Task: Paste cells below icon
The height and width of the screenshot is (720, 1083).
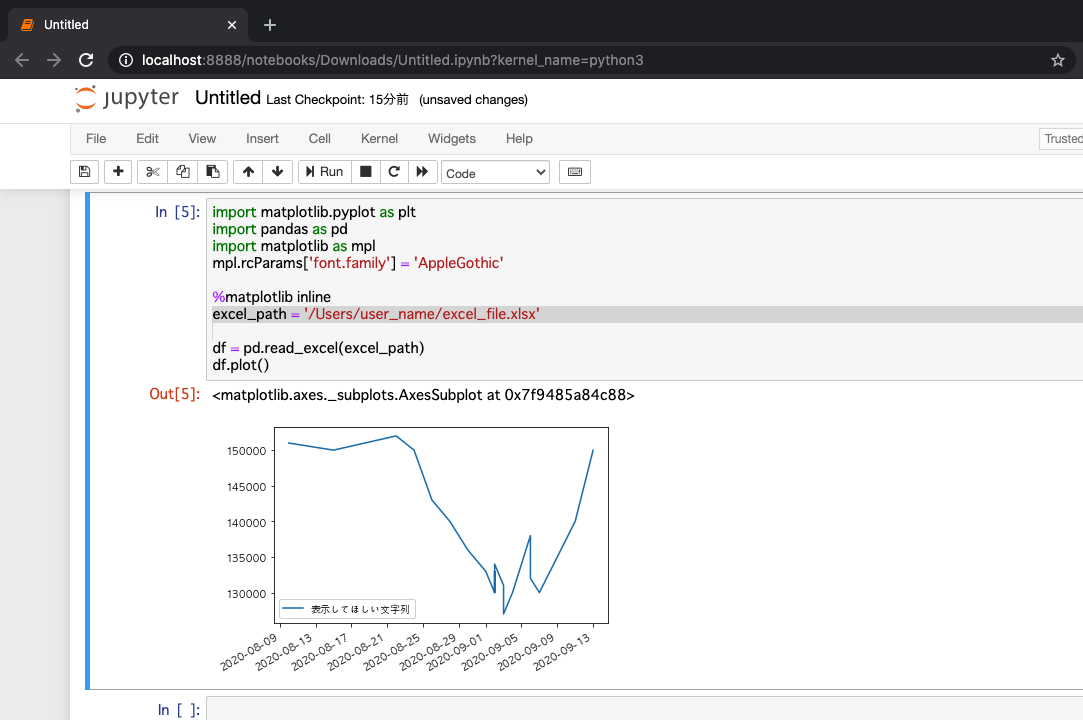Action: click(x=212, y=172)
